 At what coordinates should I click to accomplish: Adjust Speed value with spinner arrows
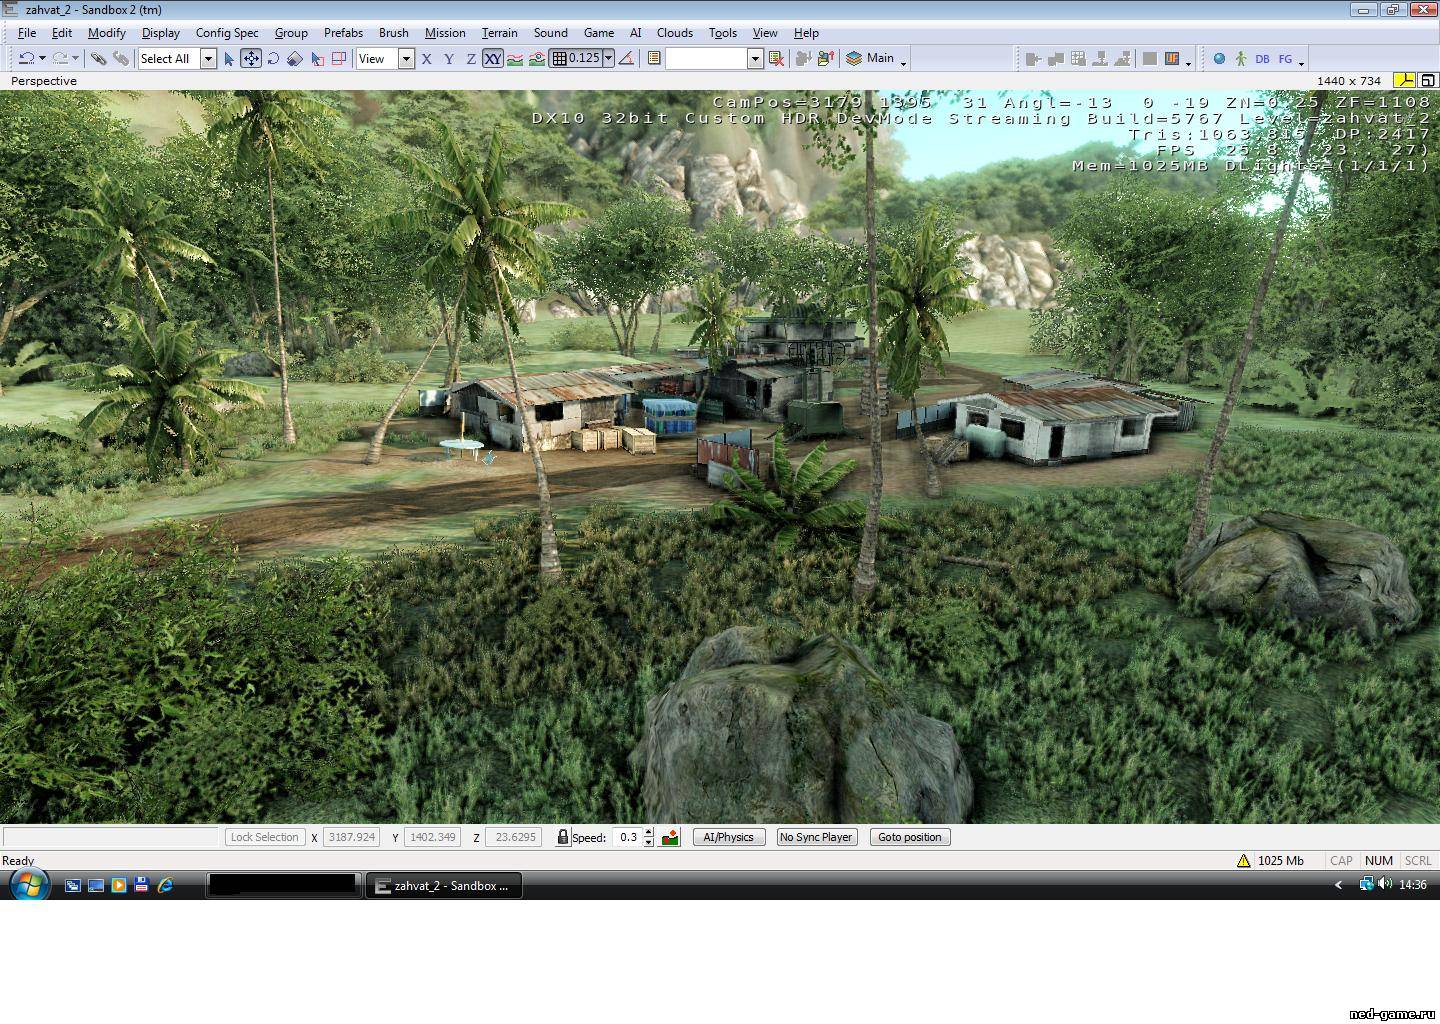tap(649, 837)
